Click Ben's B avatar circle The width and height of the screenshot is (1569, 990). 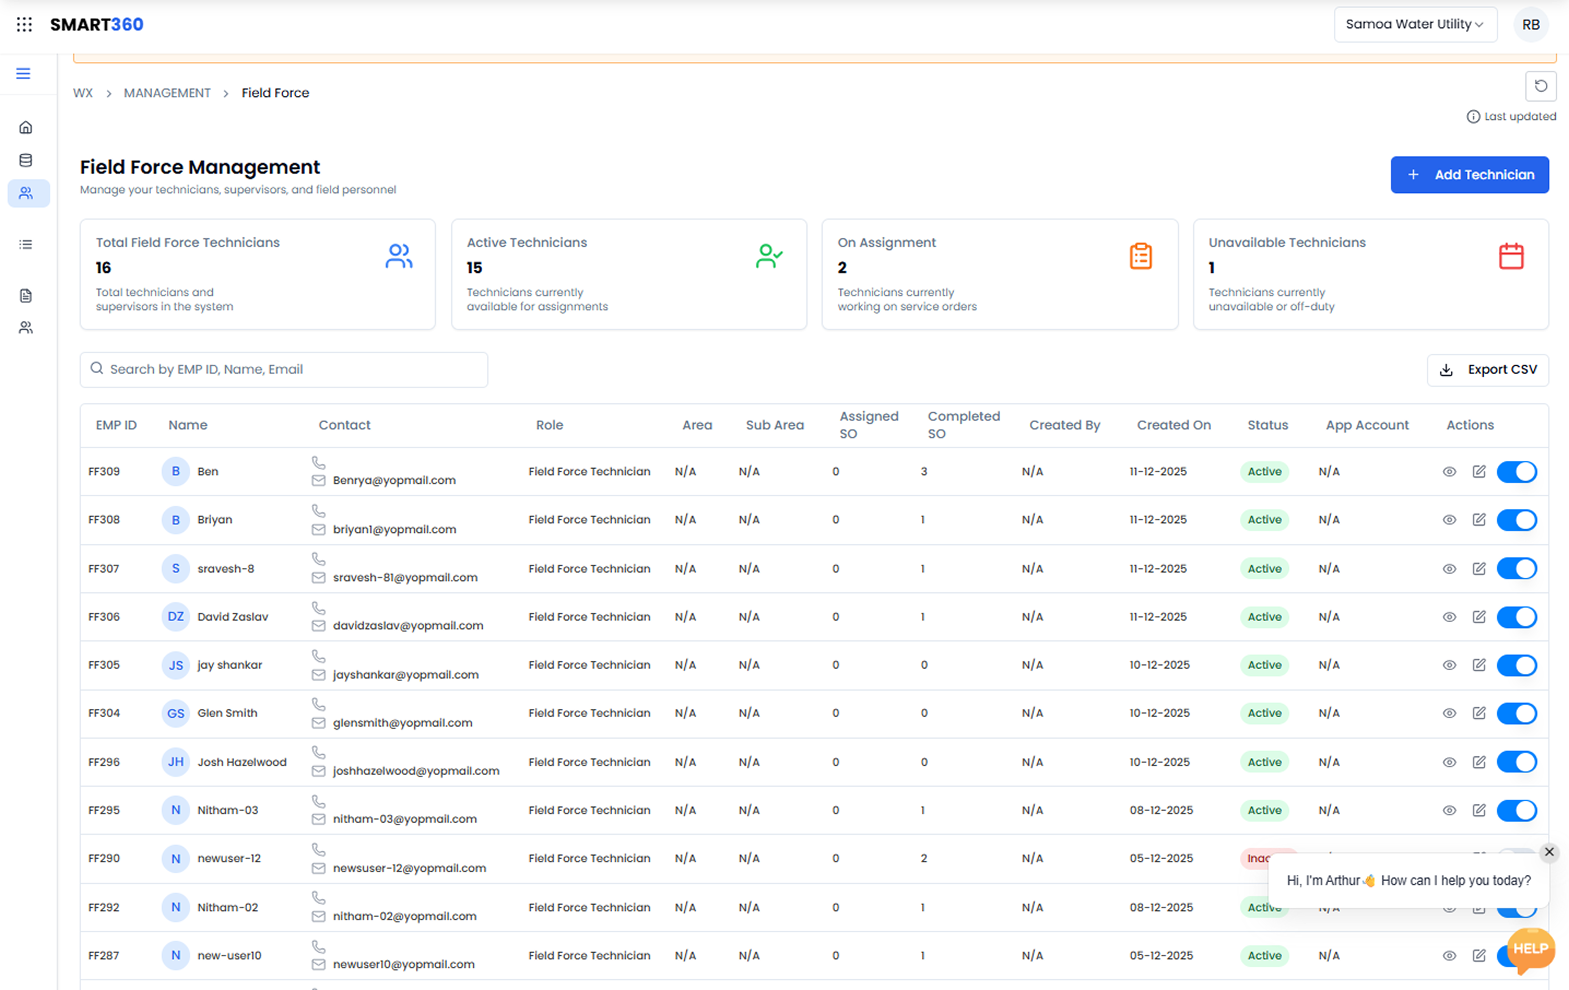point(176,471)
